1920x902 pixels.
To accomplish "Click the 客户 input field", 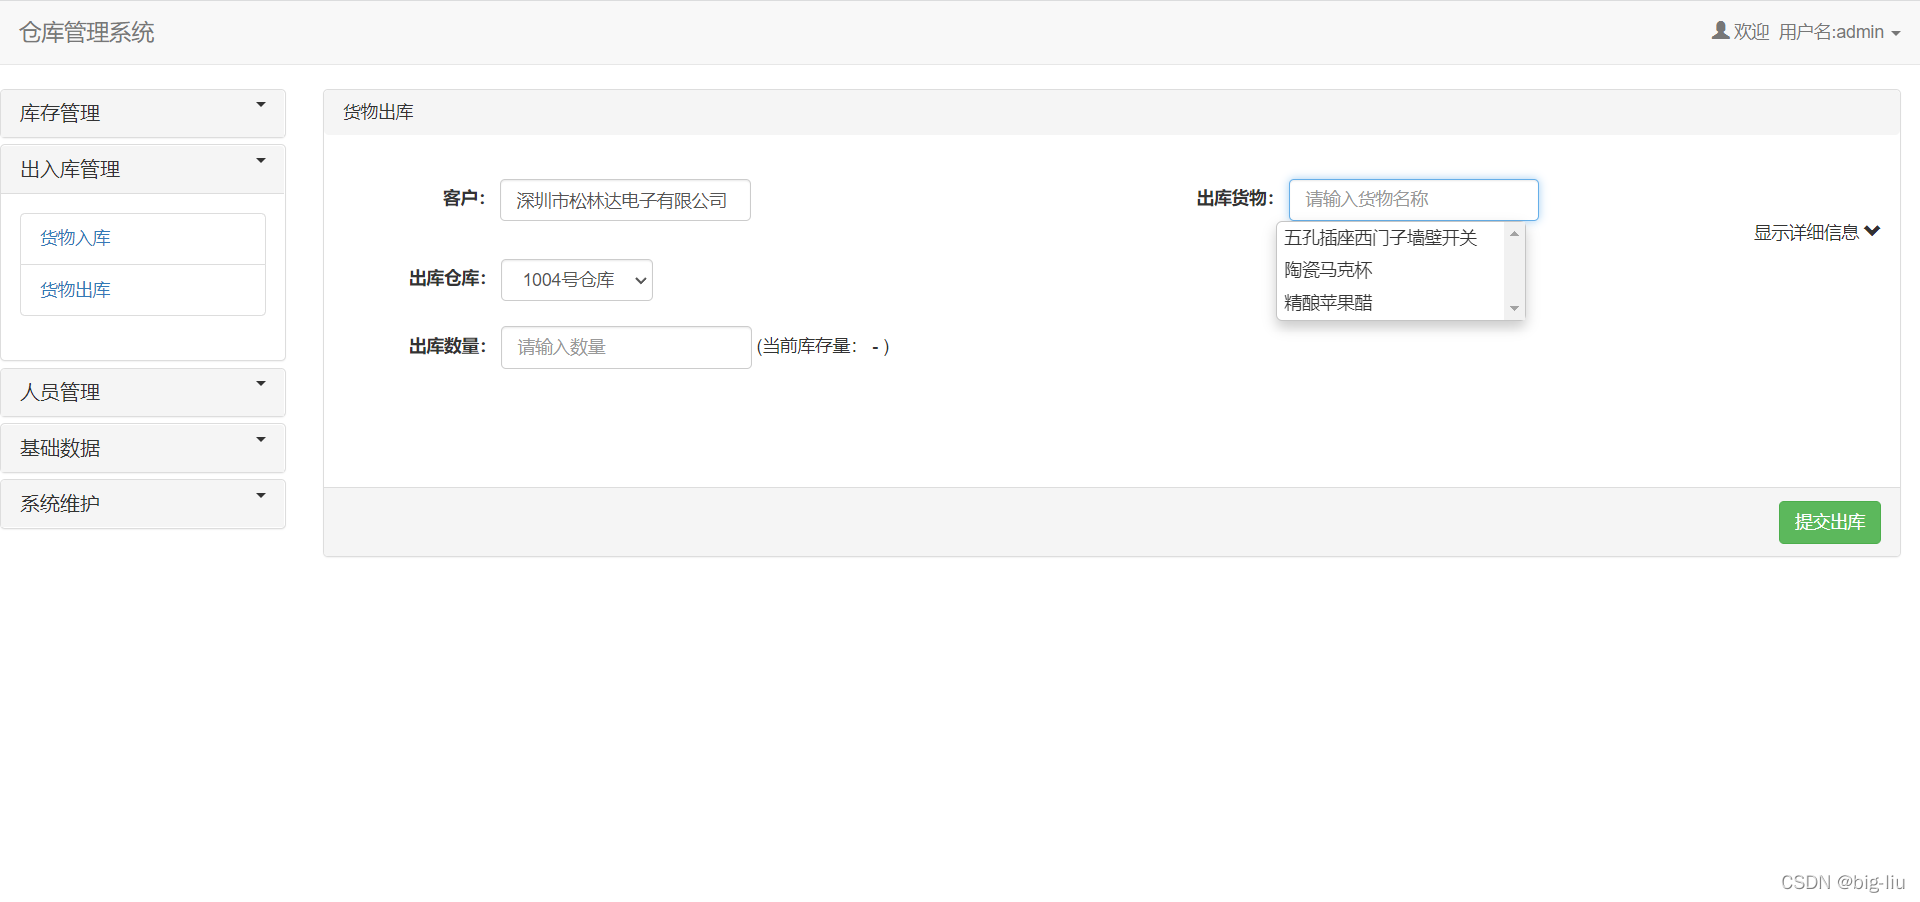I will point(625,200).
